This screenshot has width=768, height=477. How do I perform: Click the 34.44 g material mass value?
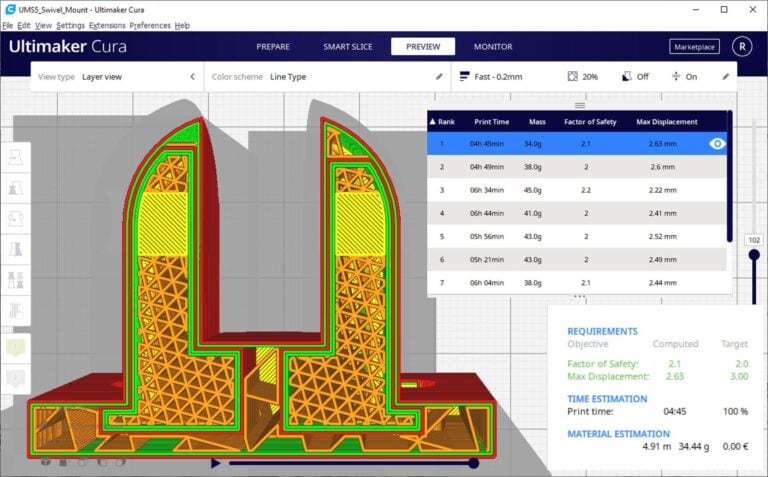point(694,447)
